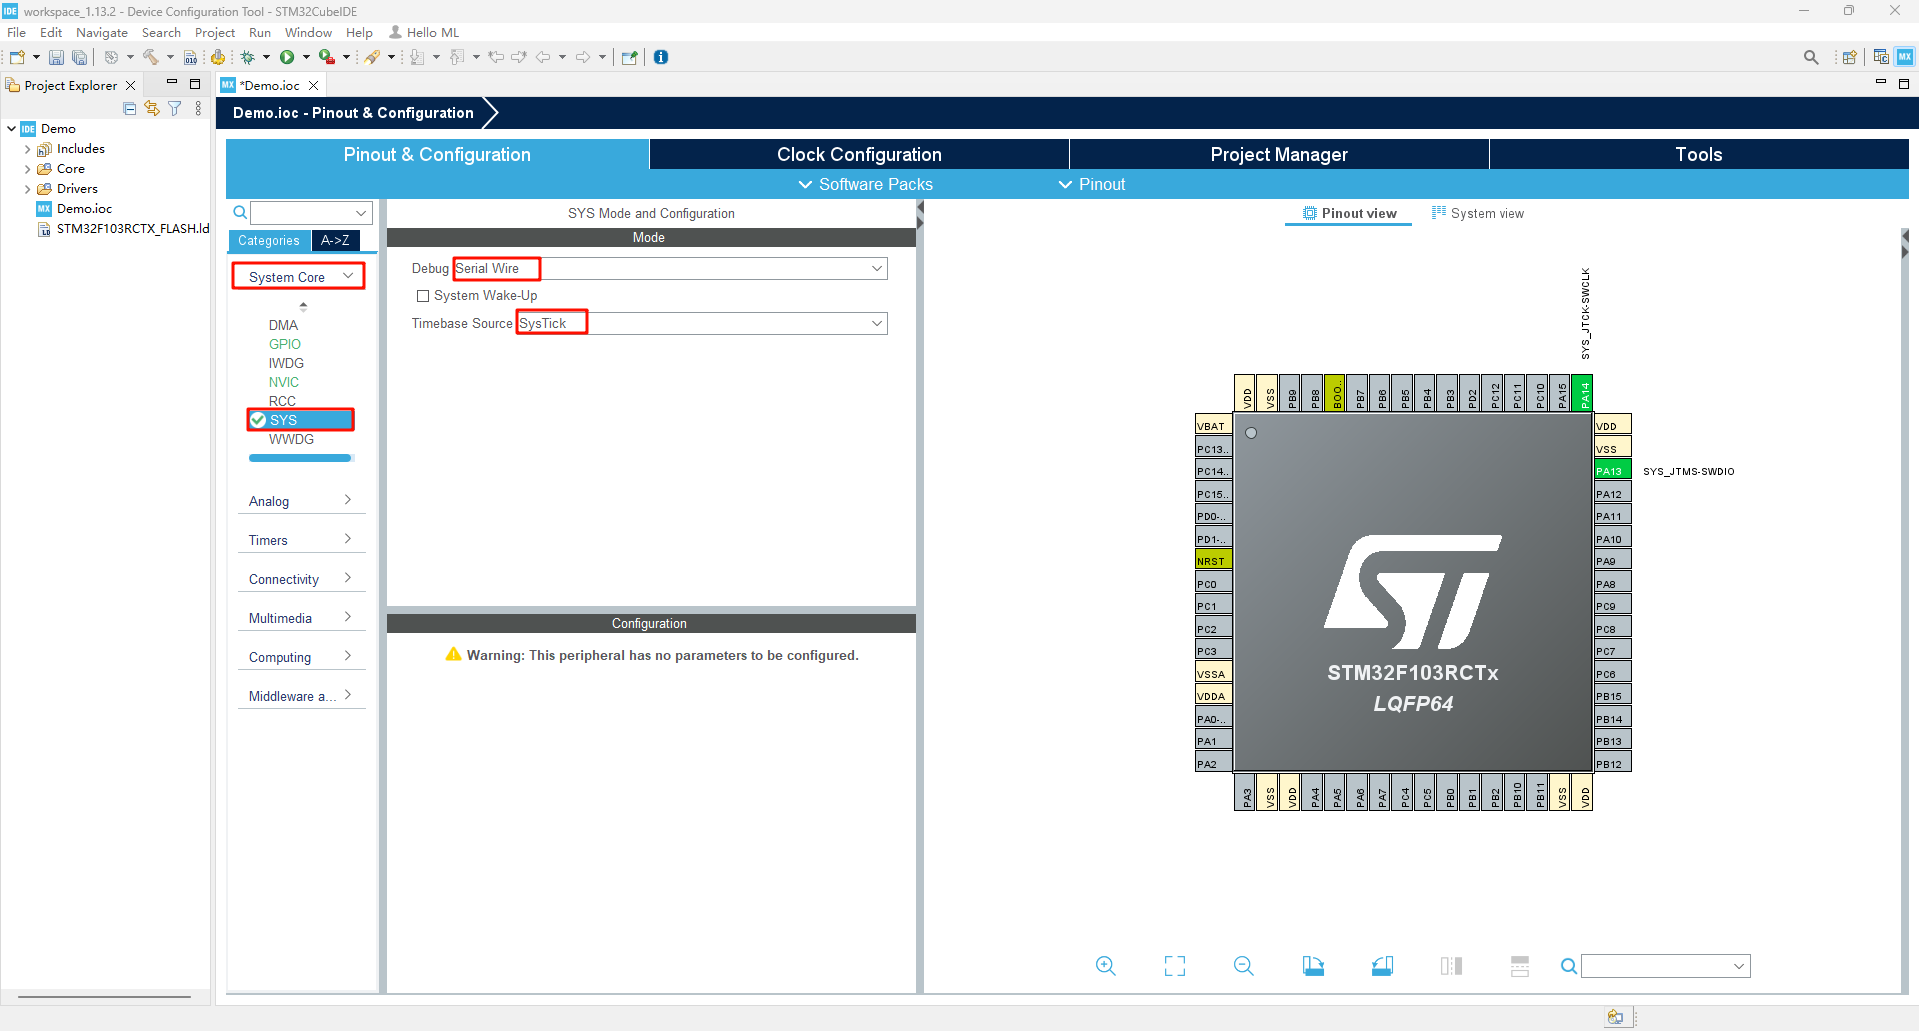Open the Pinout dropdown menu

[1092, 184]
